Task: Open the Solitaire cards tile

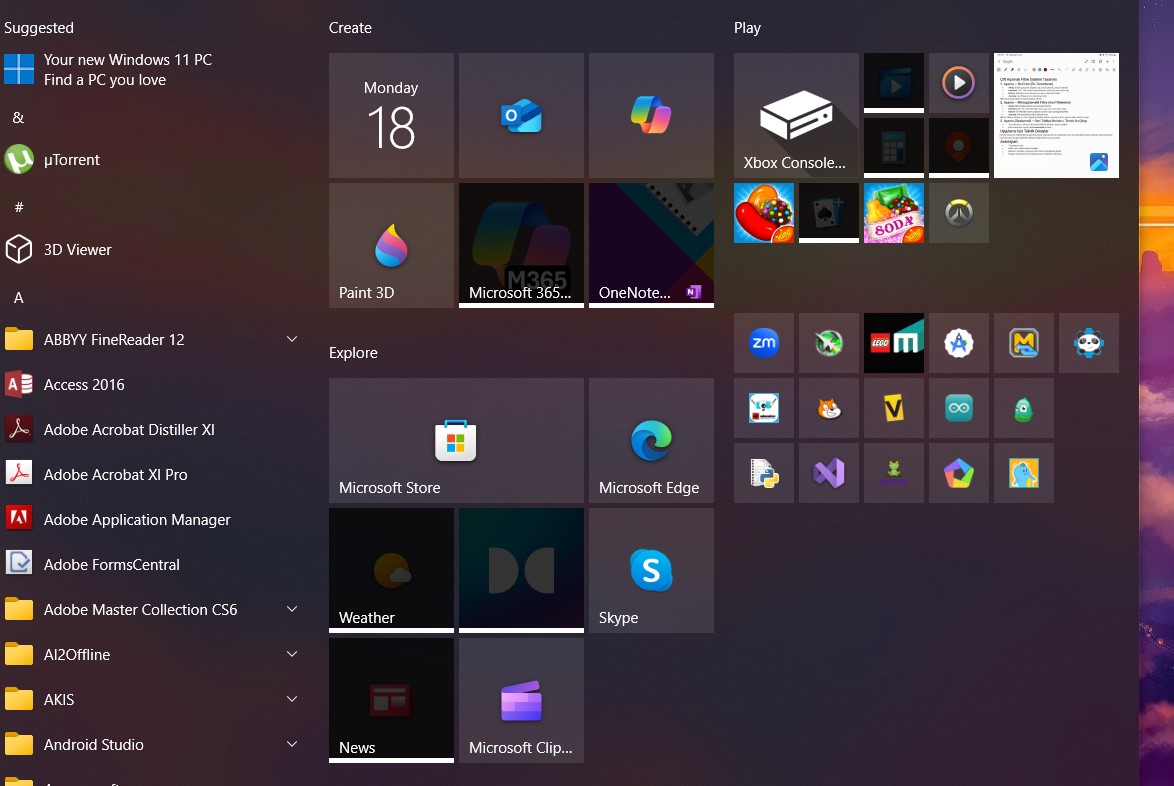Action: [829, 213]
